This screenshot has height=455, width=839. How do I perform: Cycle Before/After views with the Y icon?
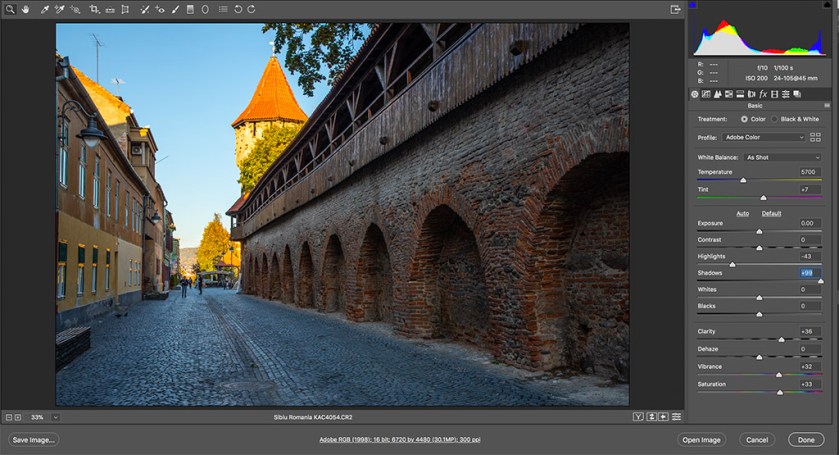[638, 417]
